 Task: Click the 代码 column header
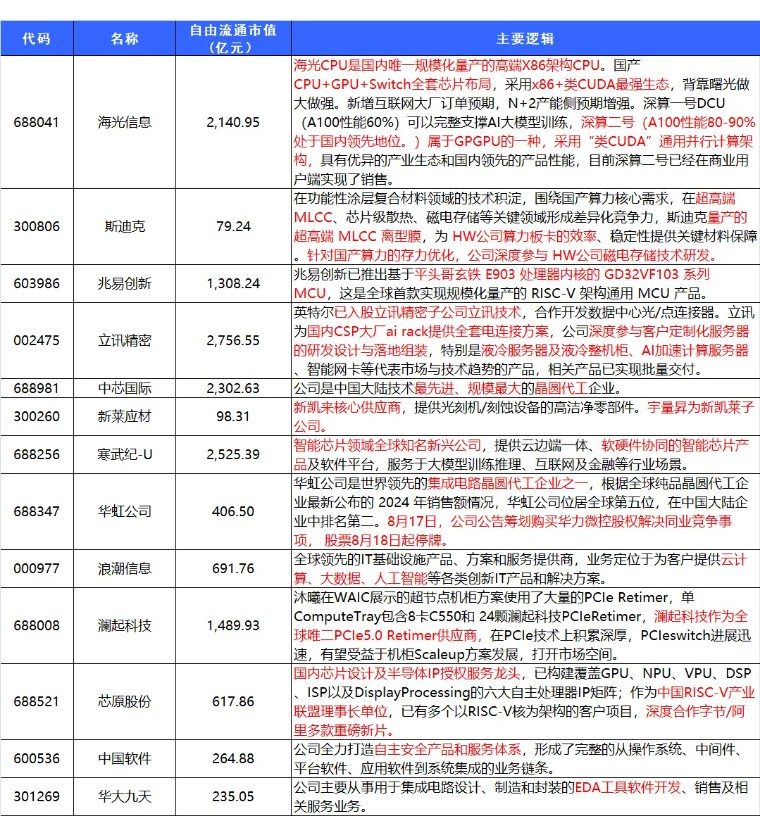tap(37, 38)
